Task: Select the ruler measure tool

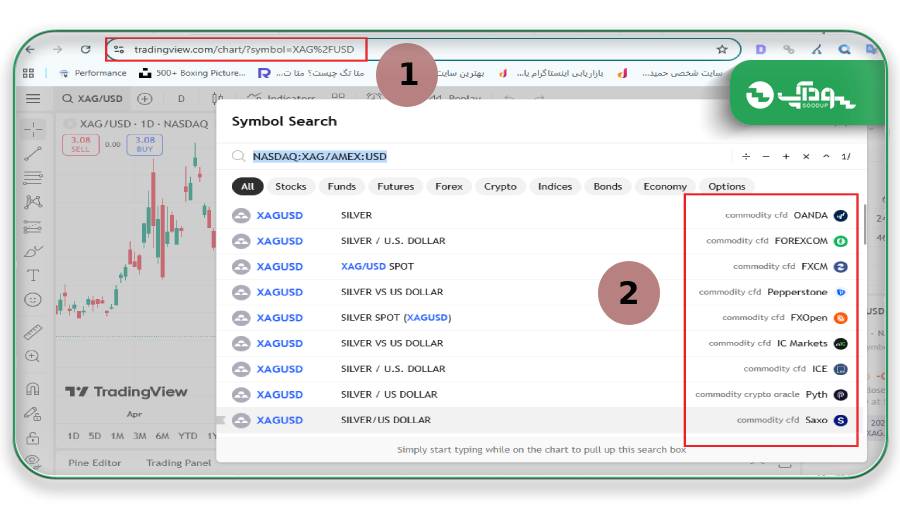Action: pos(33,332)
